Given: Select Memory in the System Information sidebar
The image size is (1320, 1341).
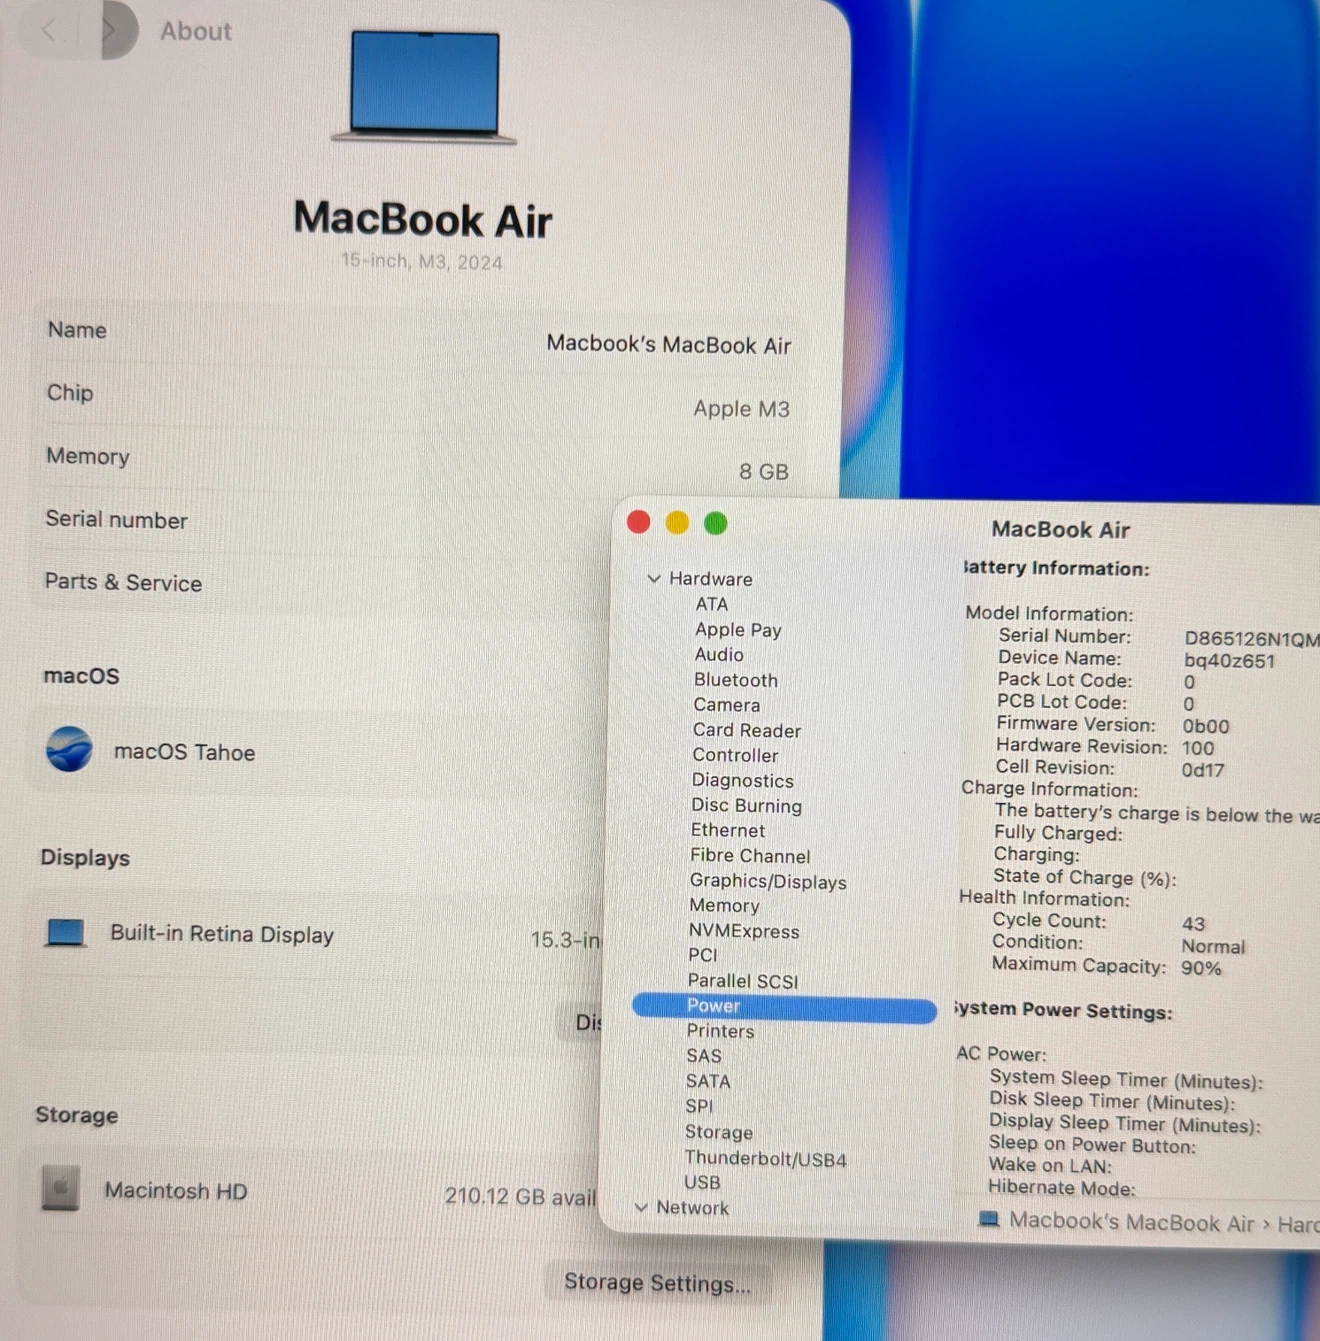Looking at the screenshot, I should point(724,905).
